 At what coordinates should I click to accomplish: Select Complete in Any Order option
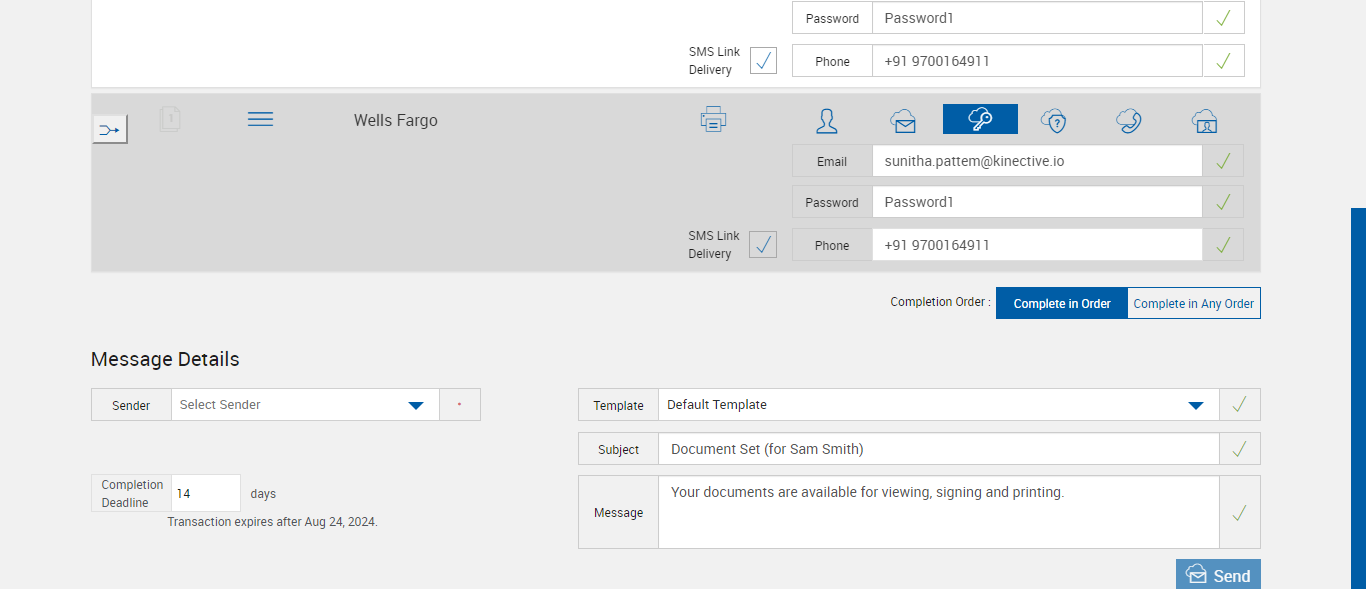click(1193, 303)
